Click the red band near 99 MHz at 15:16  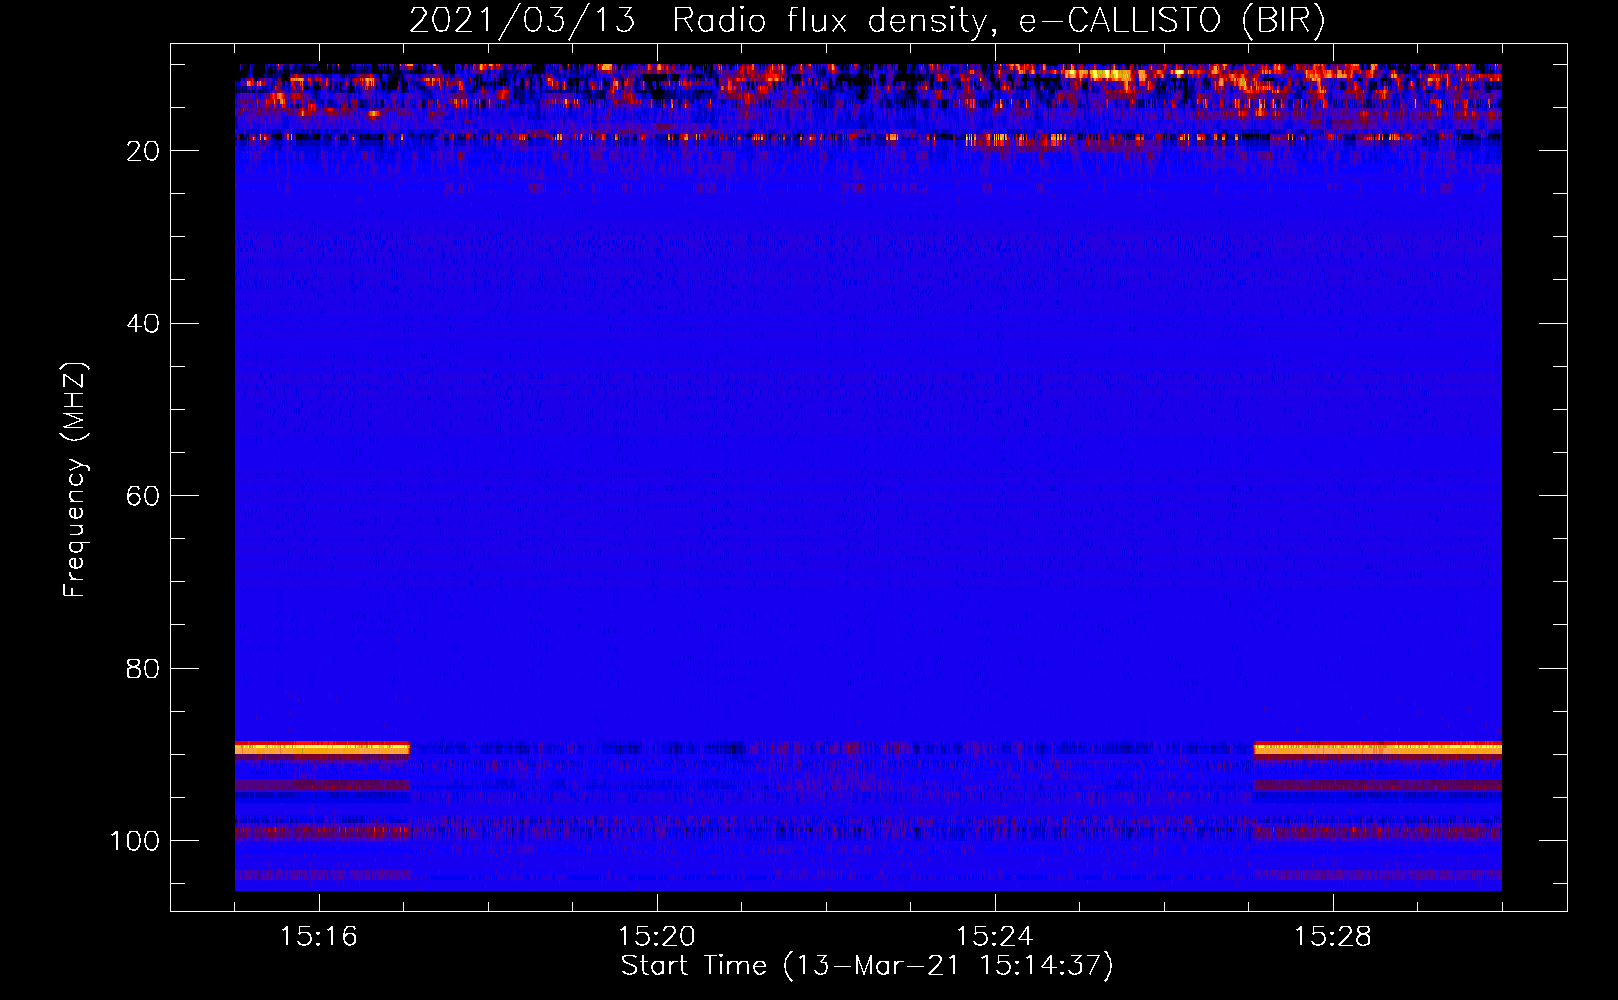pos(322,831)
